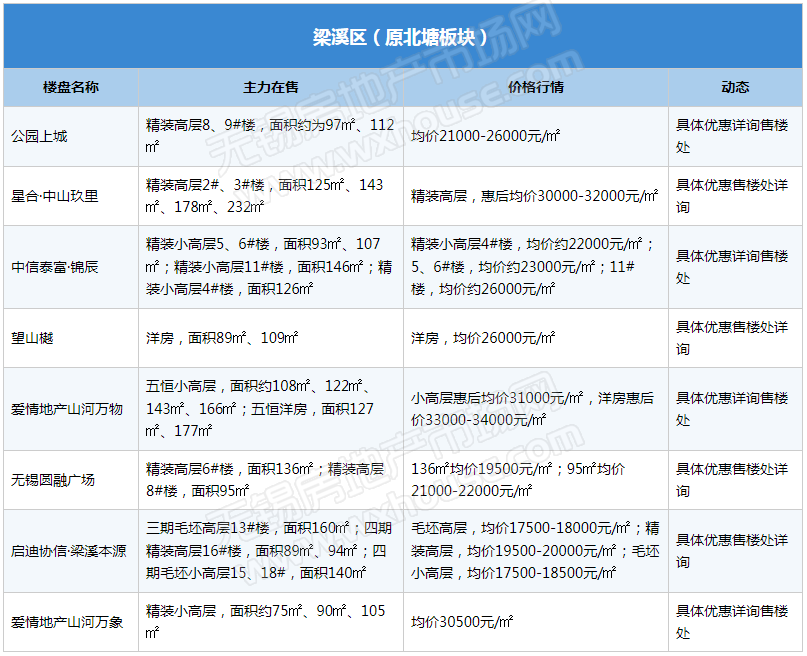Screen dimensions: 807x656
Task: Click the property name 爱情地产山河万象
Action: (x=67, y=622)
